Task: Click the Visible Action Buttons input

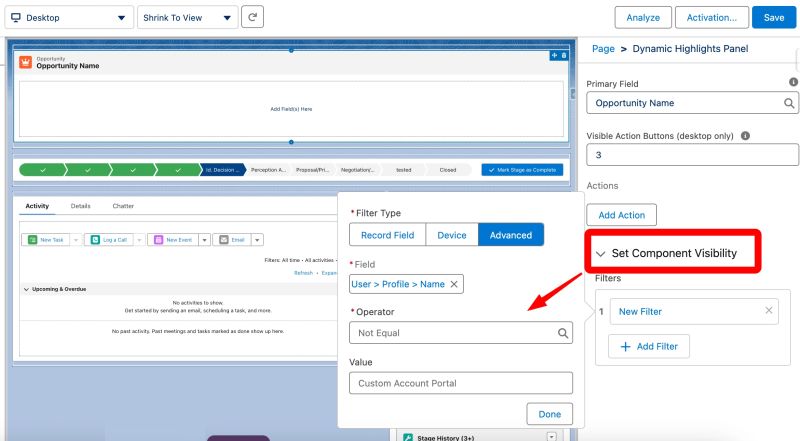Action: pos(692,155)
